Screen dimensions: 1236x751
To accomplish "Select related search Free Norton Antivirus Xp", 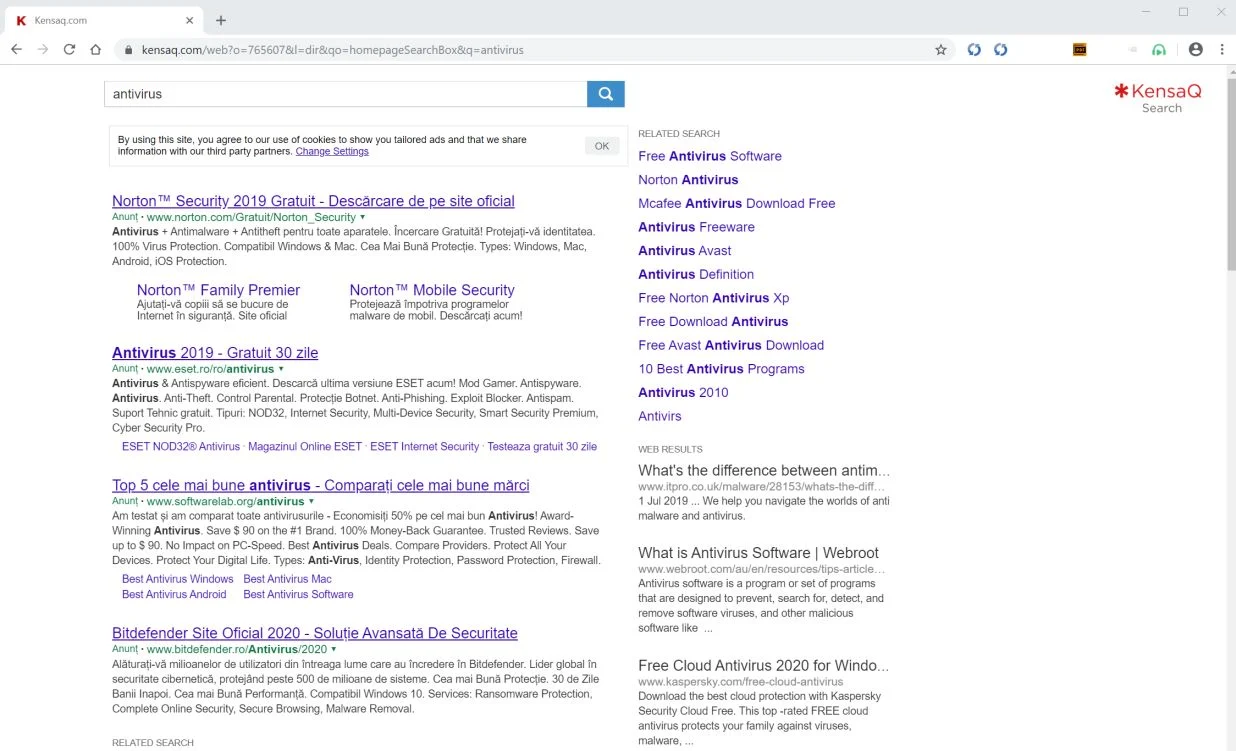I will point(714,298).
